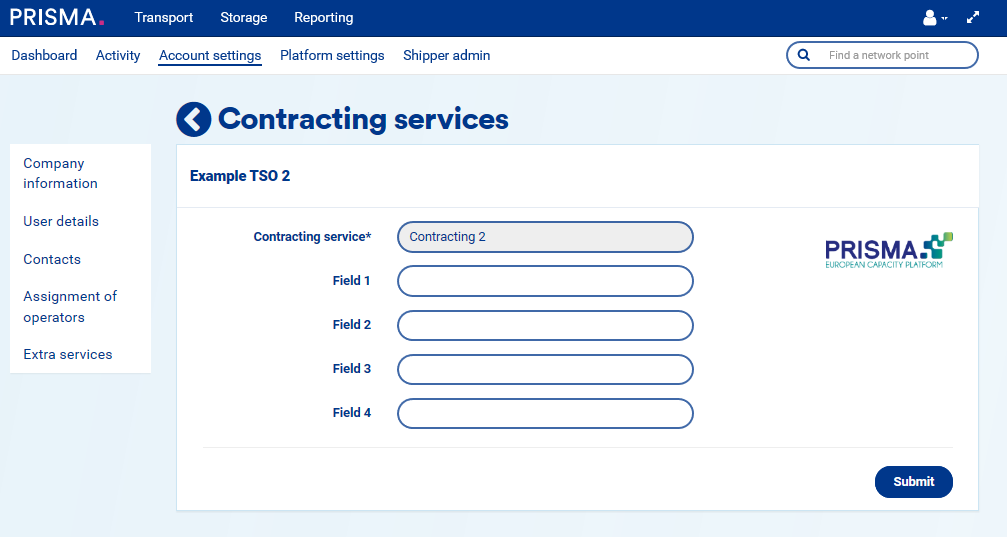Toggle fullscreen with the expand arrows icon
Viewport: 1007px width, 537px height.
[x=973, y=18]
